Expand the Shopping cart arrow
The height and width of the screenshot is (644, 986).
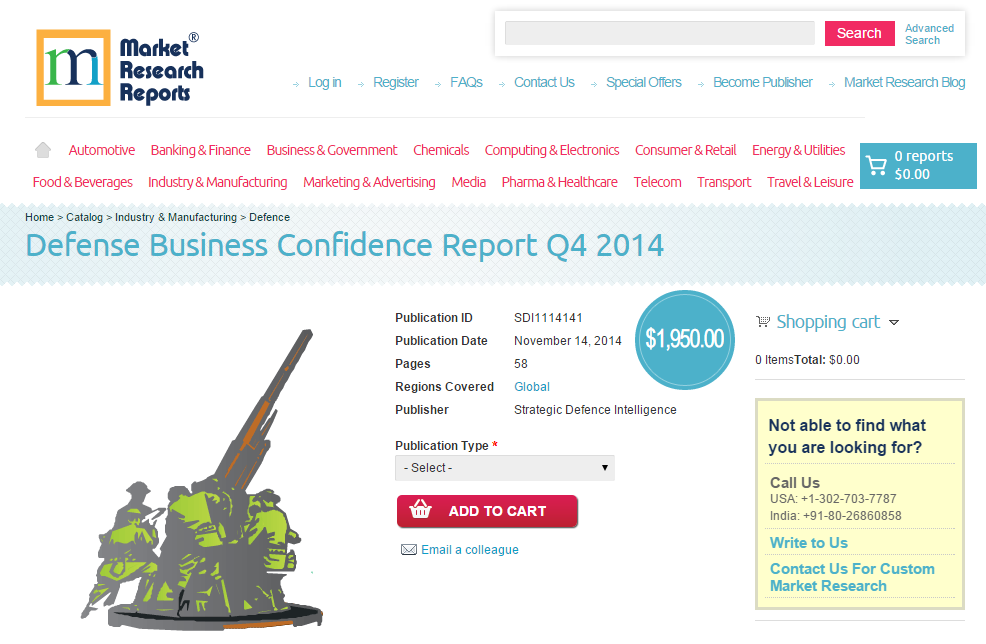(894, 323)
